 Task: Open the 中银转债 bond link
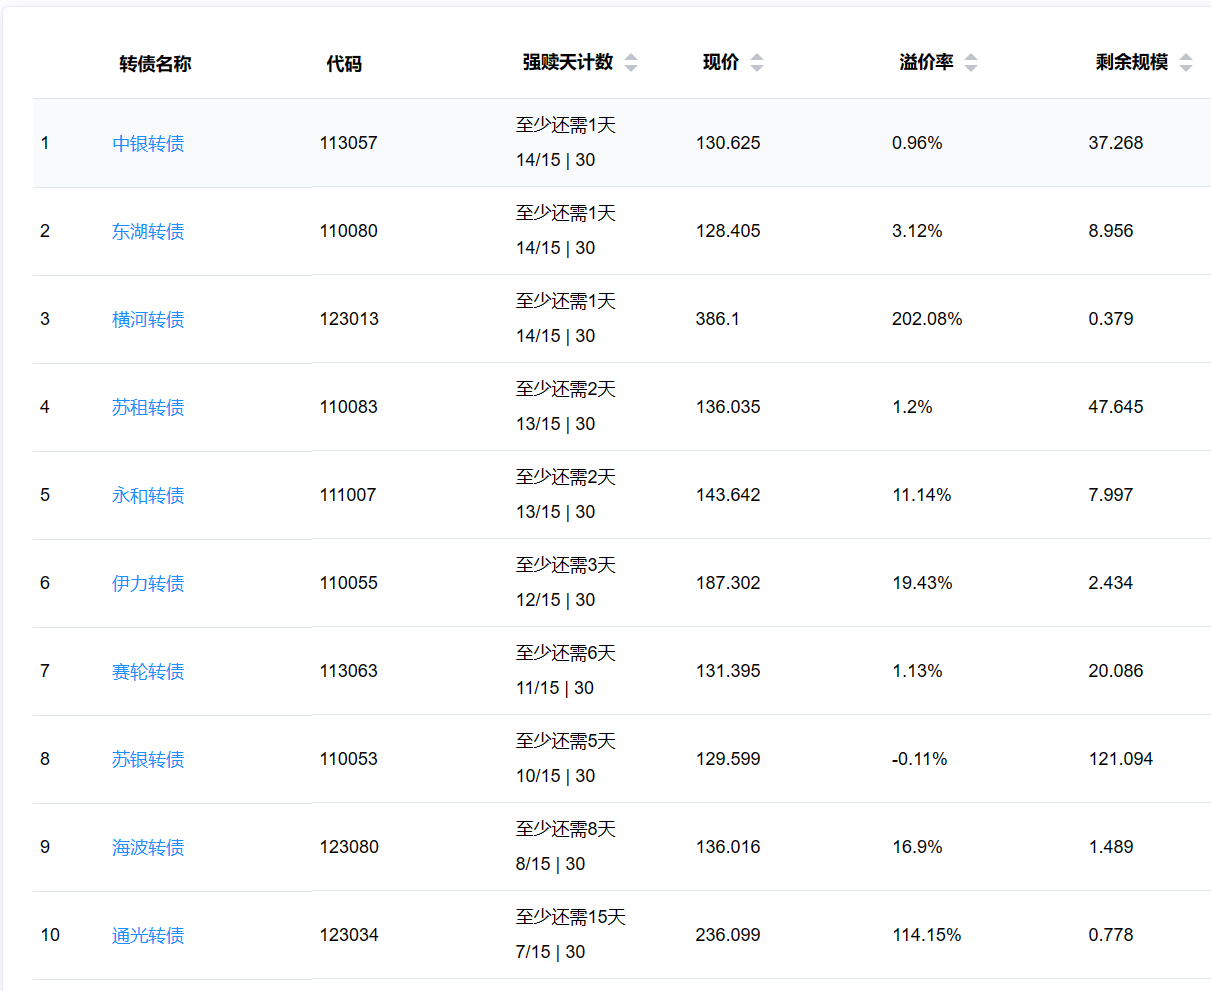[148, 143]
